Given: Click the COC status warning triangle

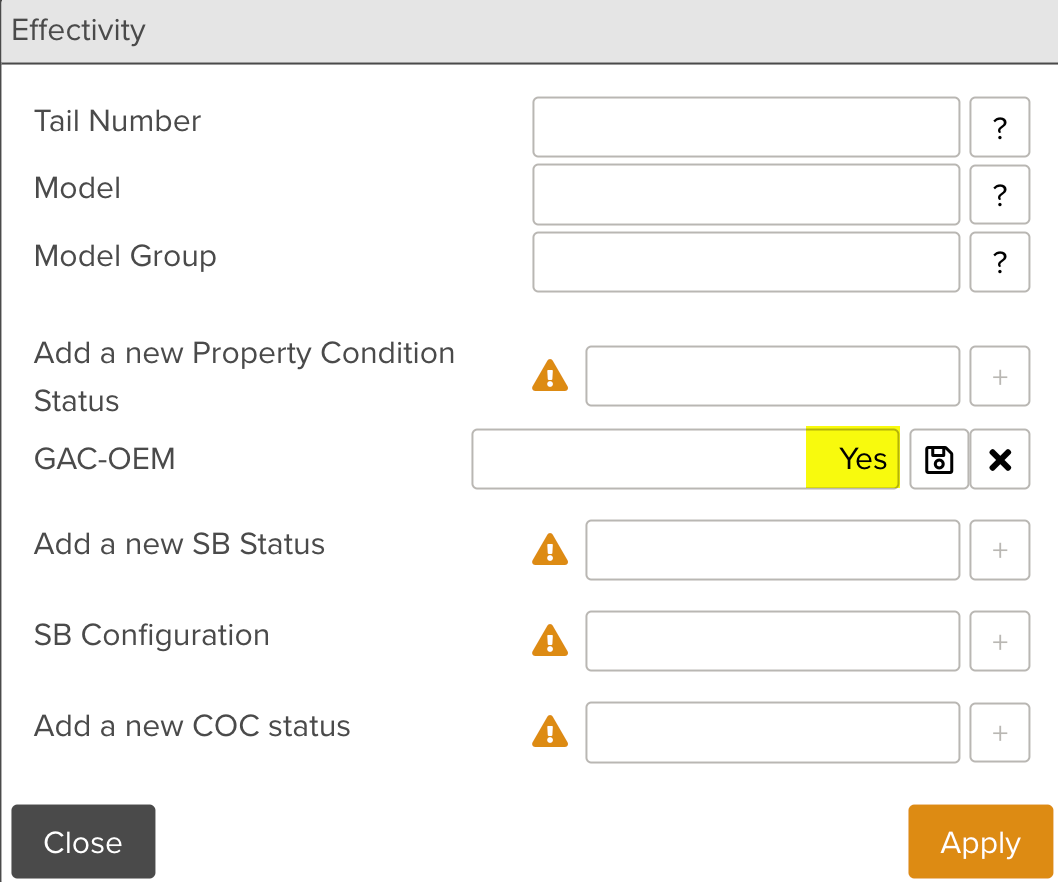Looking at the screenshot, I should pyautogui.click(x=550, y=732).
